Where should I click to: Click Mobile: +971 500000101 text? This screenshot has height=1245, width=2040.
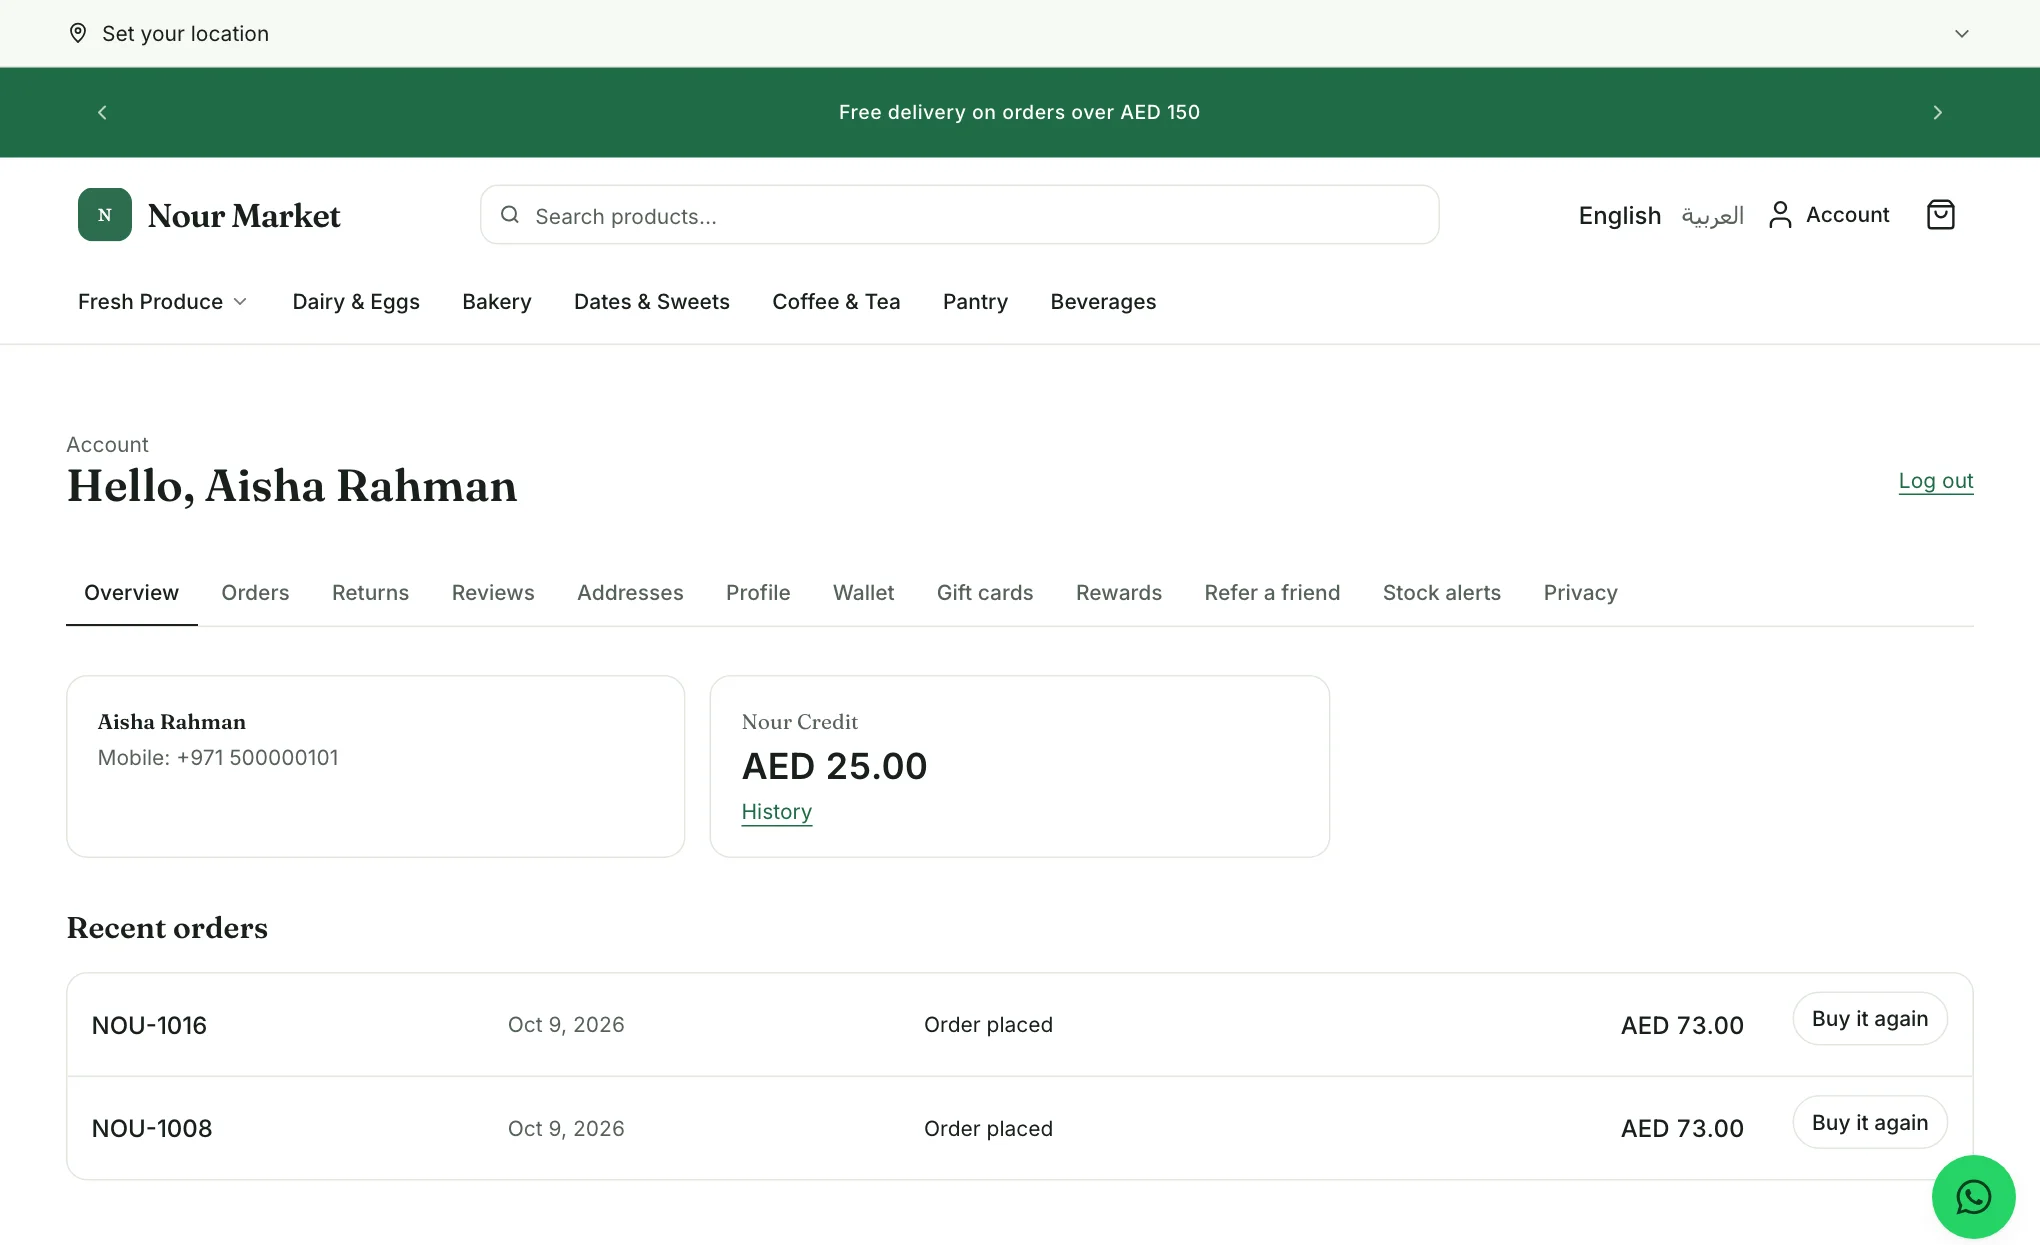[218, 758]
